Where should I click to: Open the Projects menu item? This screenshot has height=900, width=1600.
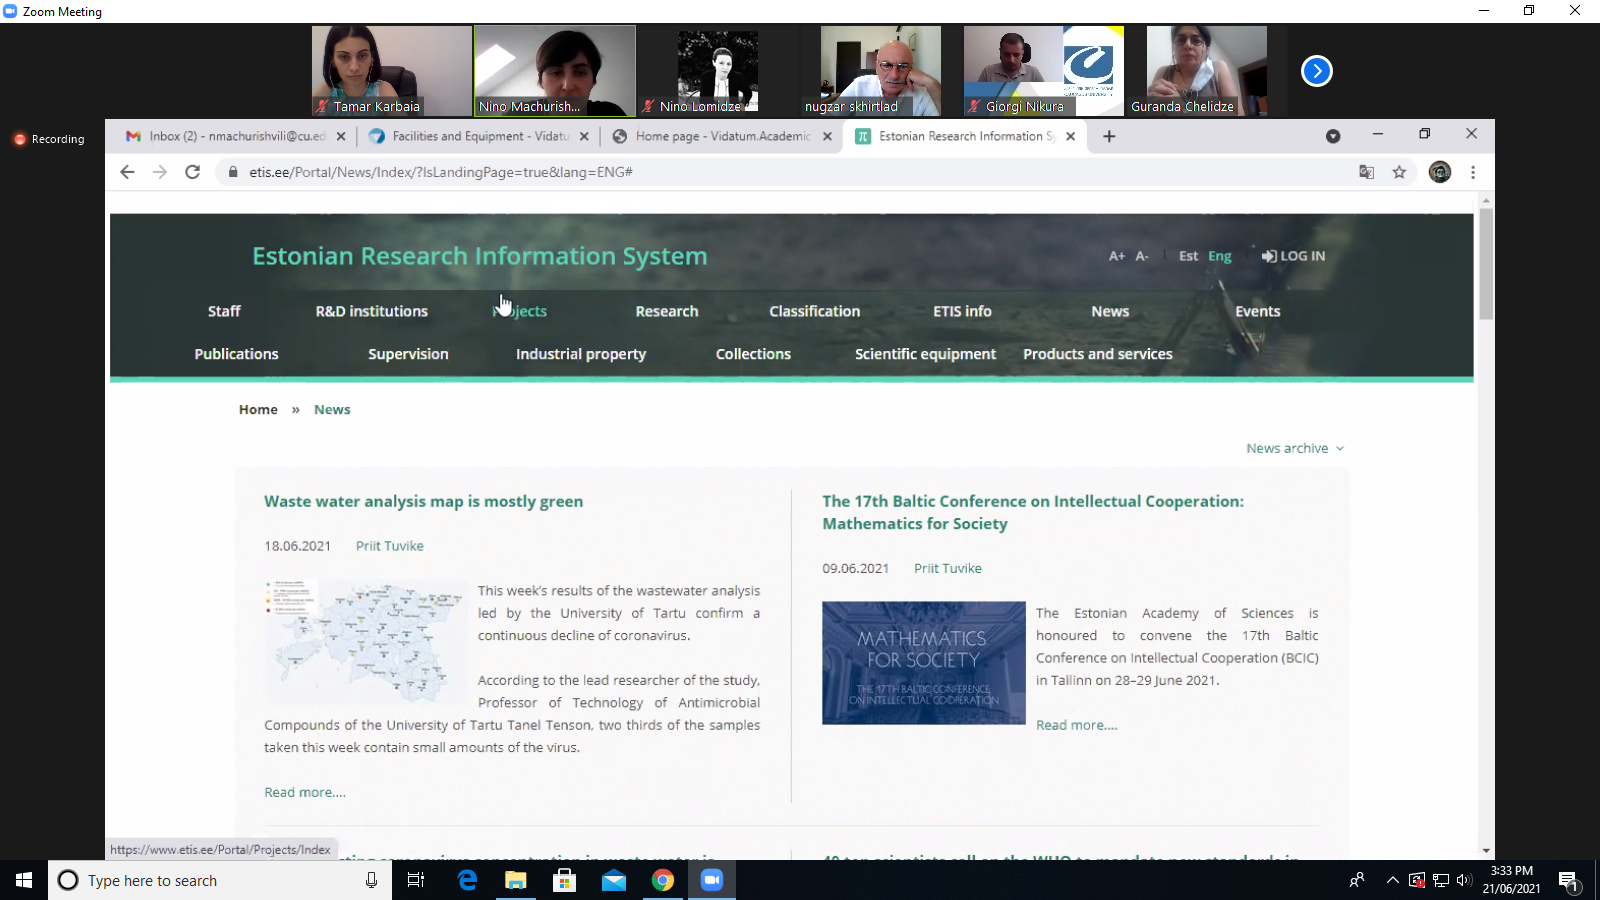pos(520,311)
